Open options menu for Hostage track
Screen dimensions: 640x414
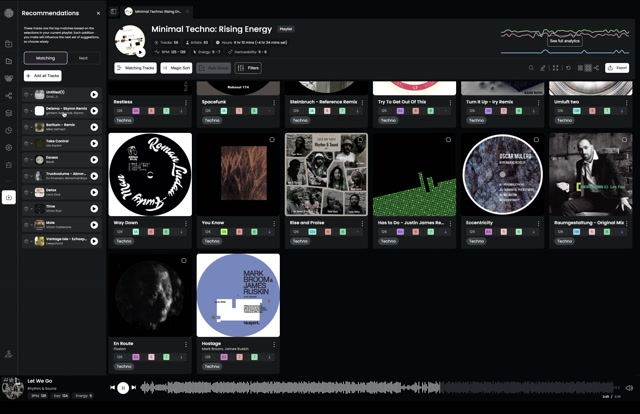point(274,345)
